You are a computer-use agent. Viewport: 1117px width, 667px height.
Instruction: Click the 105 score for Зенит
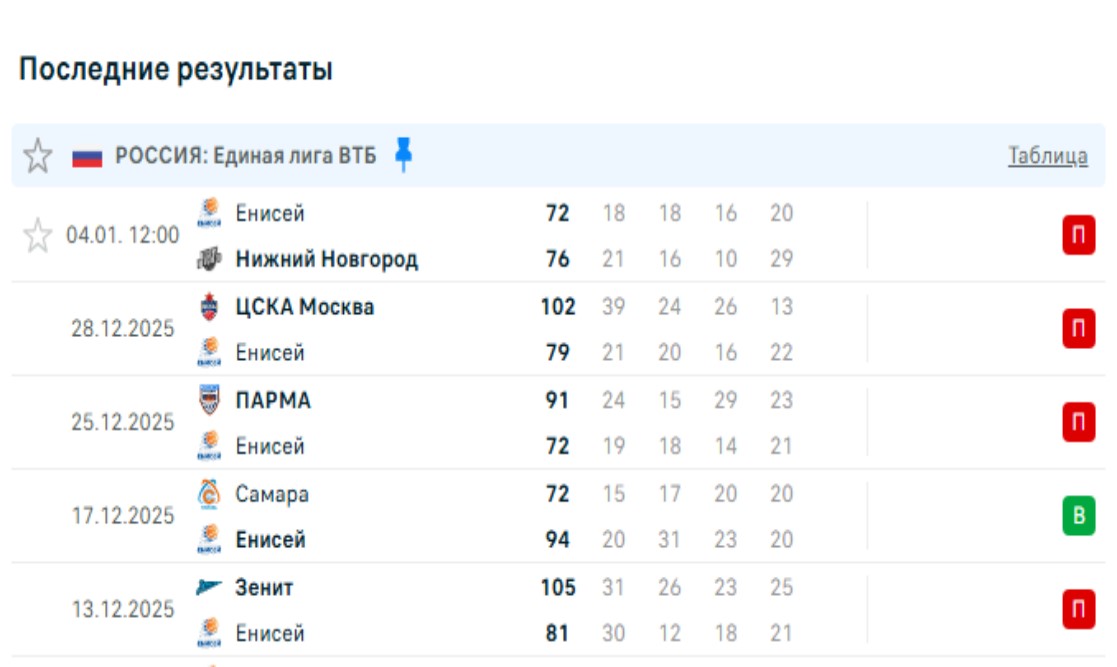(x=558, y=588)
